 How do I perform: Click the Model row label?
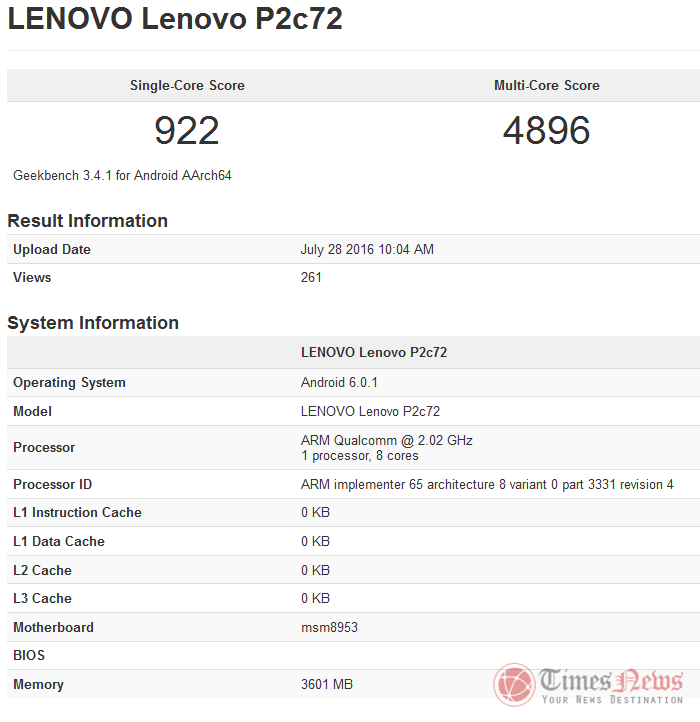tap(32, 411)
